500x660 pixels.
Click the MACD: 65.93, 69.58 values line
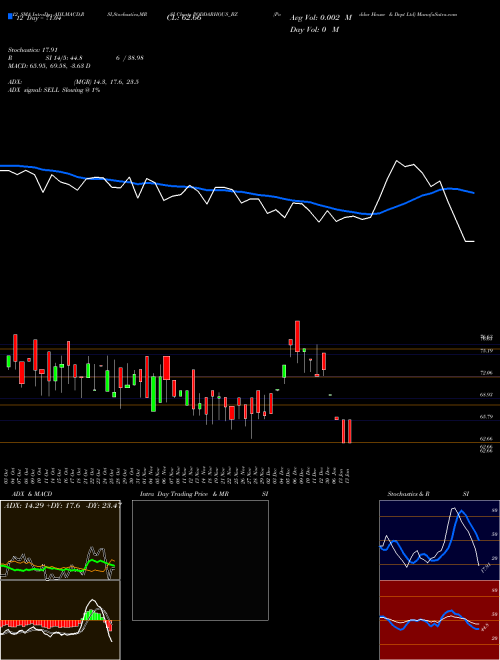point(49,66)
